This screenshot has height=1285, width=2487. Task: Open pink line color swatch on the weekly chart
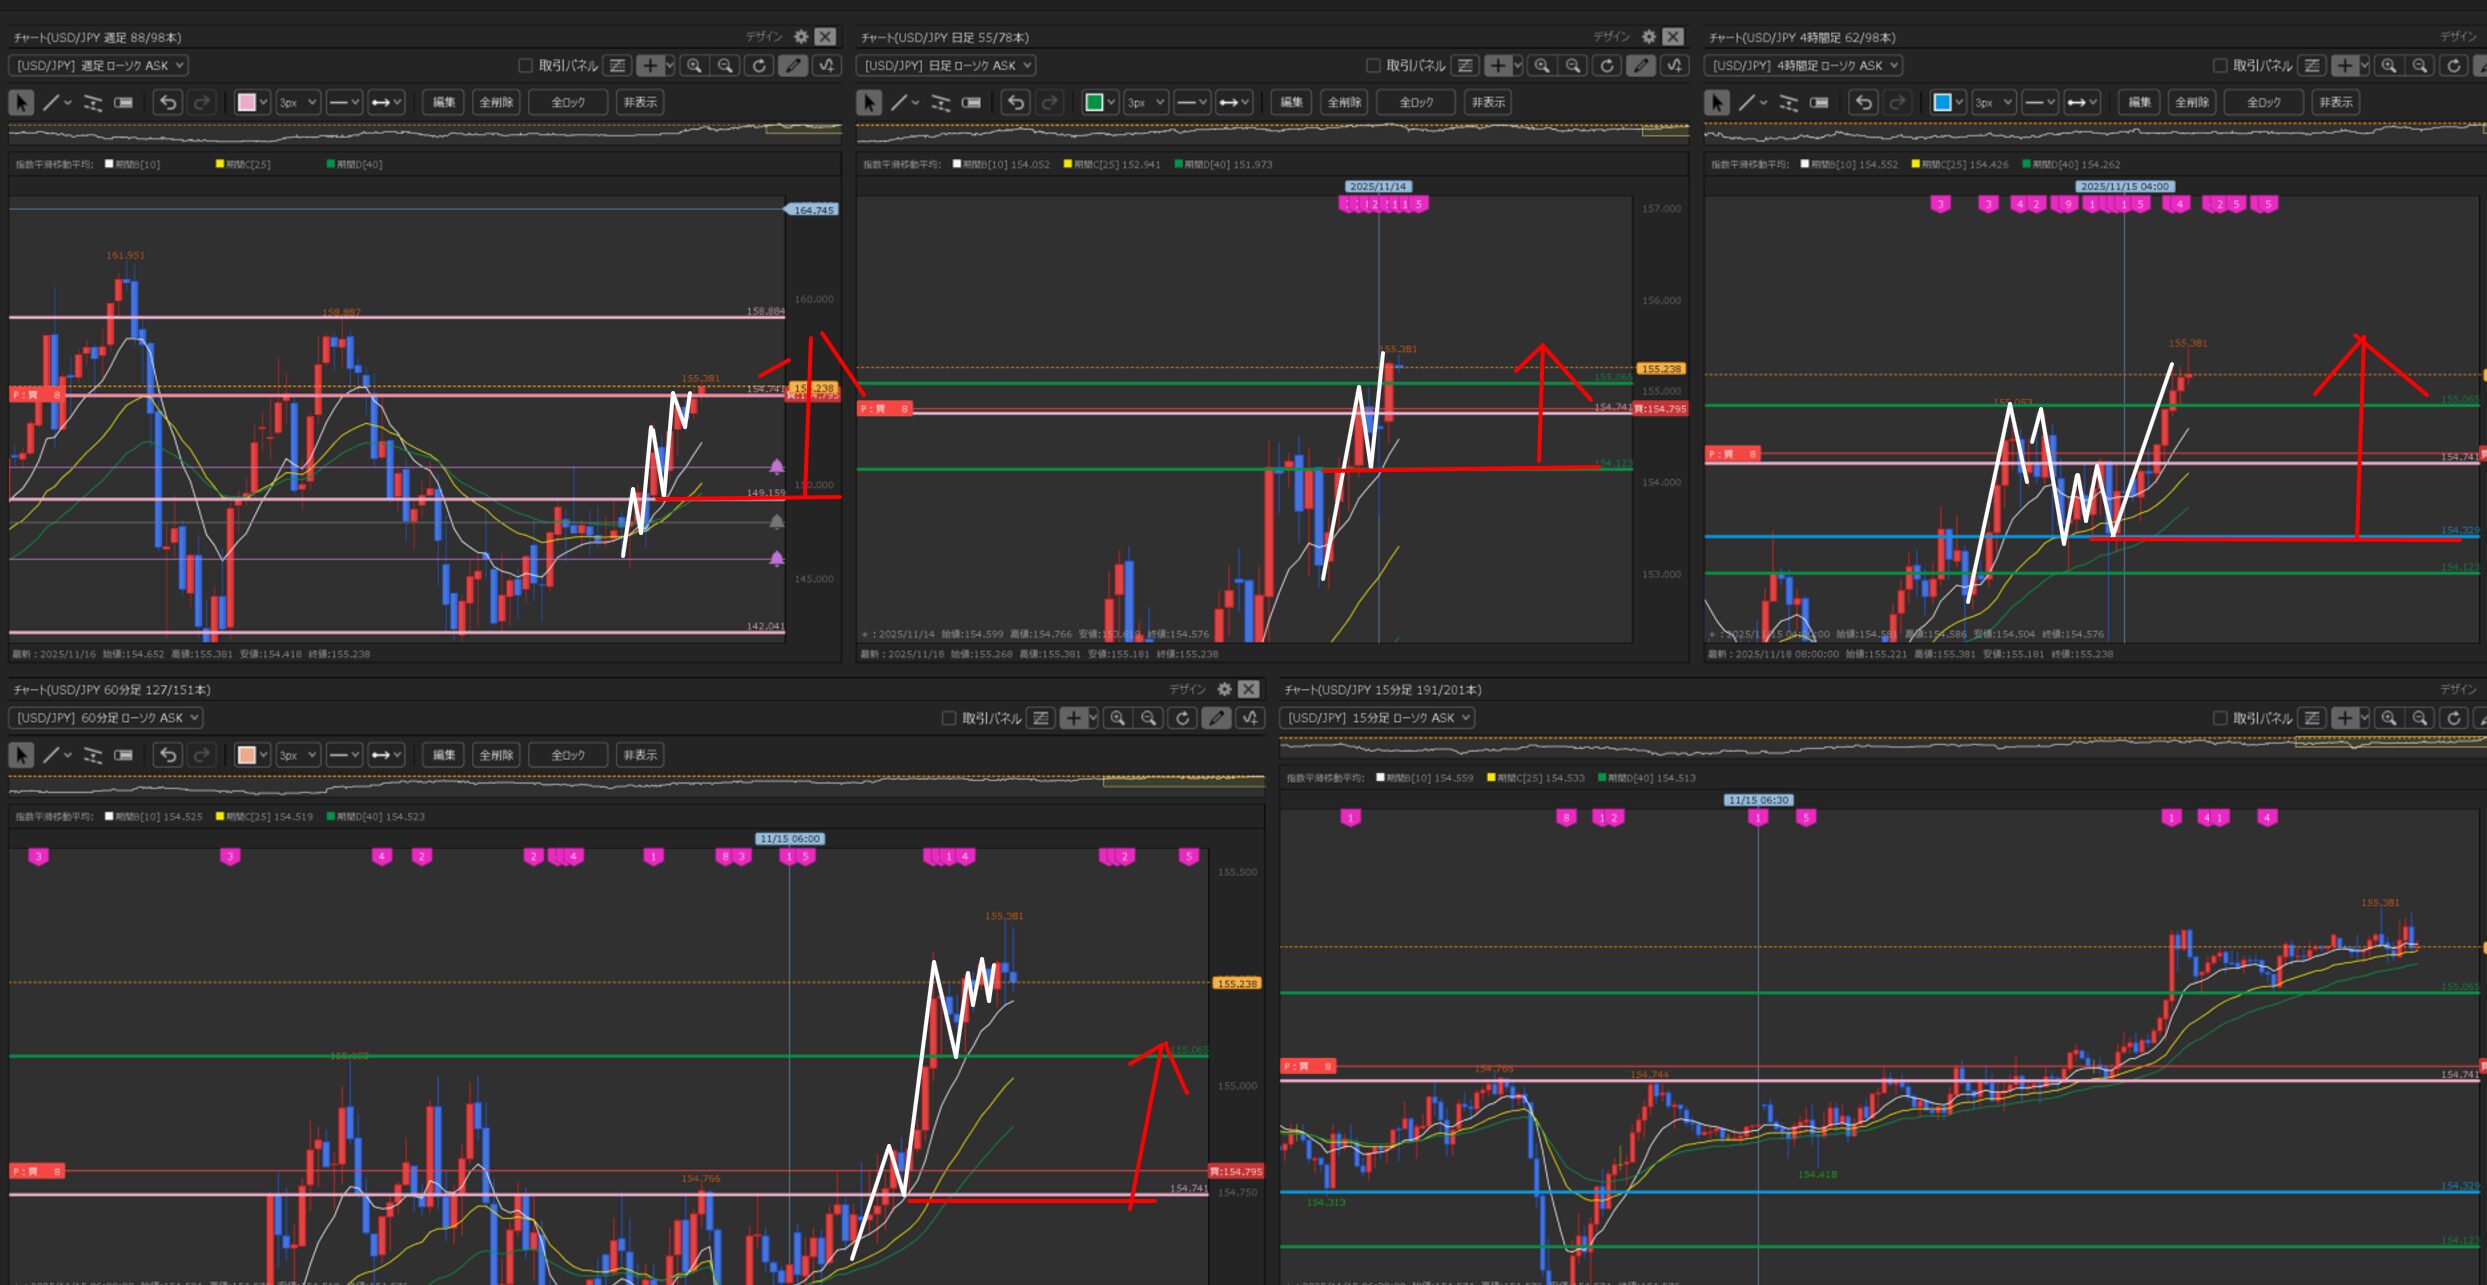(247, 102)
